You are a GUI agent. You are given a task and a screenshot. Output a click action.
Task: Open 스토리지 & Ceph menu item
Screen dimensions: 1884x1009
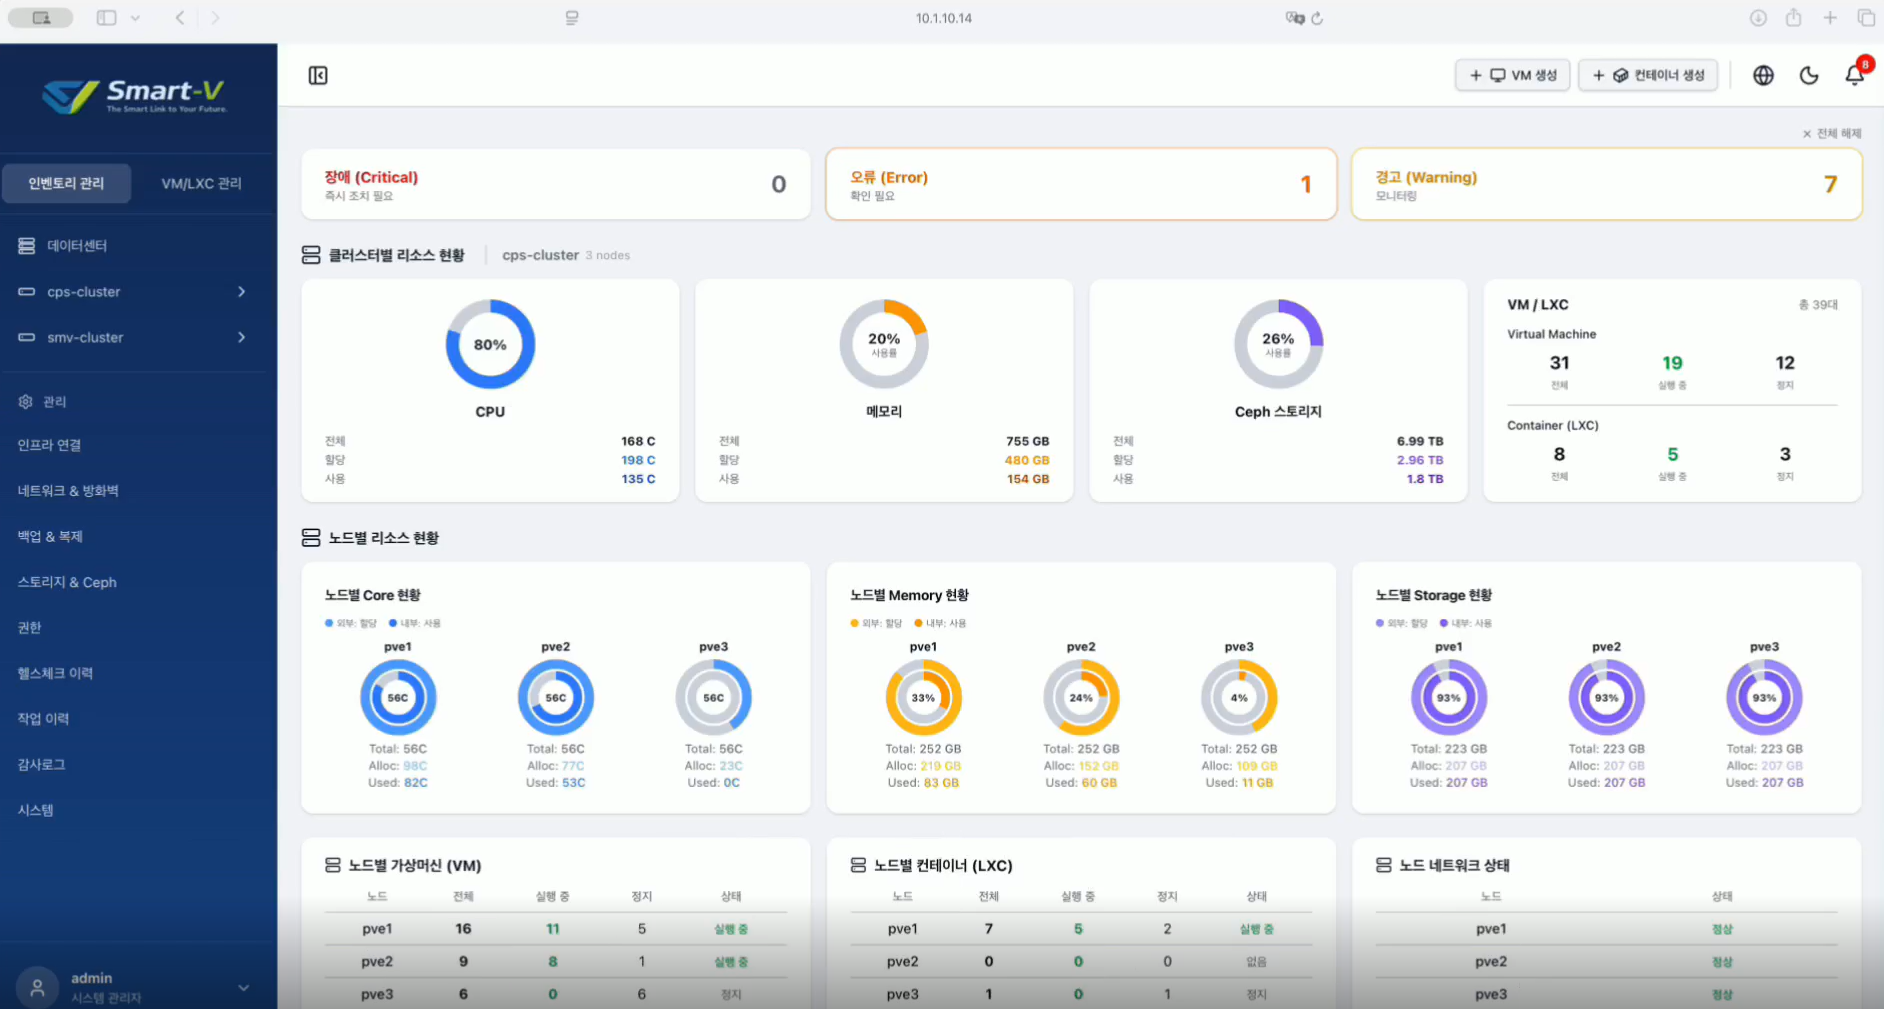pos(67,582)
